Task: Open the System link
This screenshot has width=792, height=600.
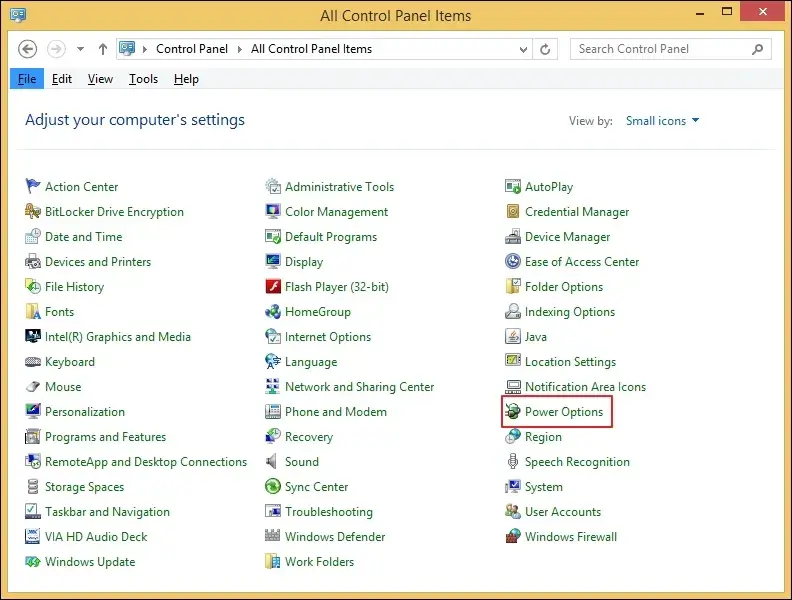Action: (543, 486)
